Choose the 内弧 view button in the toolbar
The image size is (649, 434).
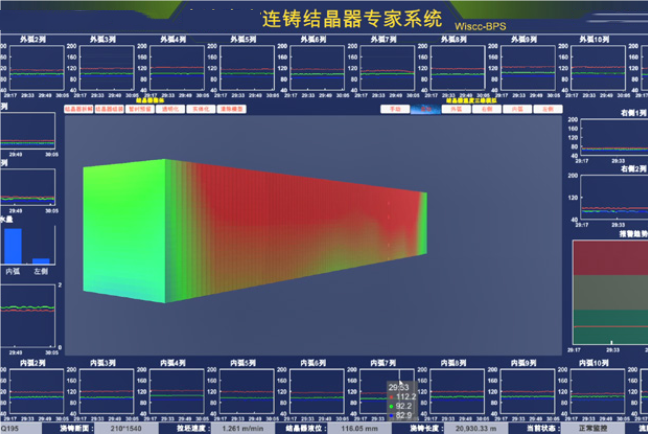[x=515, y=108]
